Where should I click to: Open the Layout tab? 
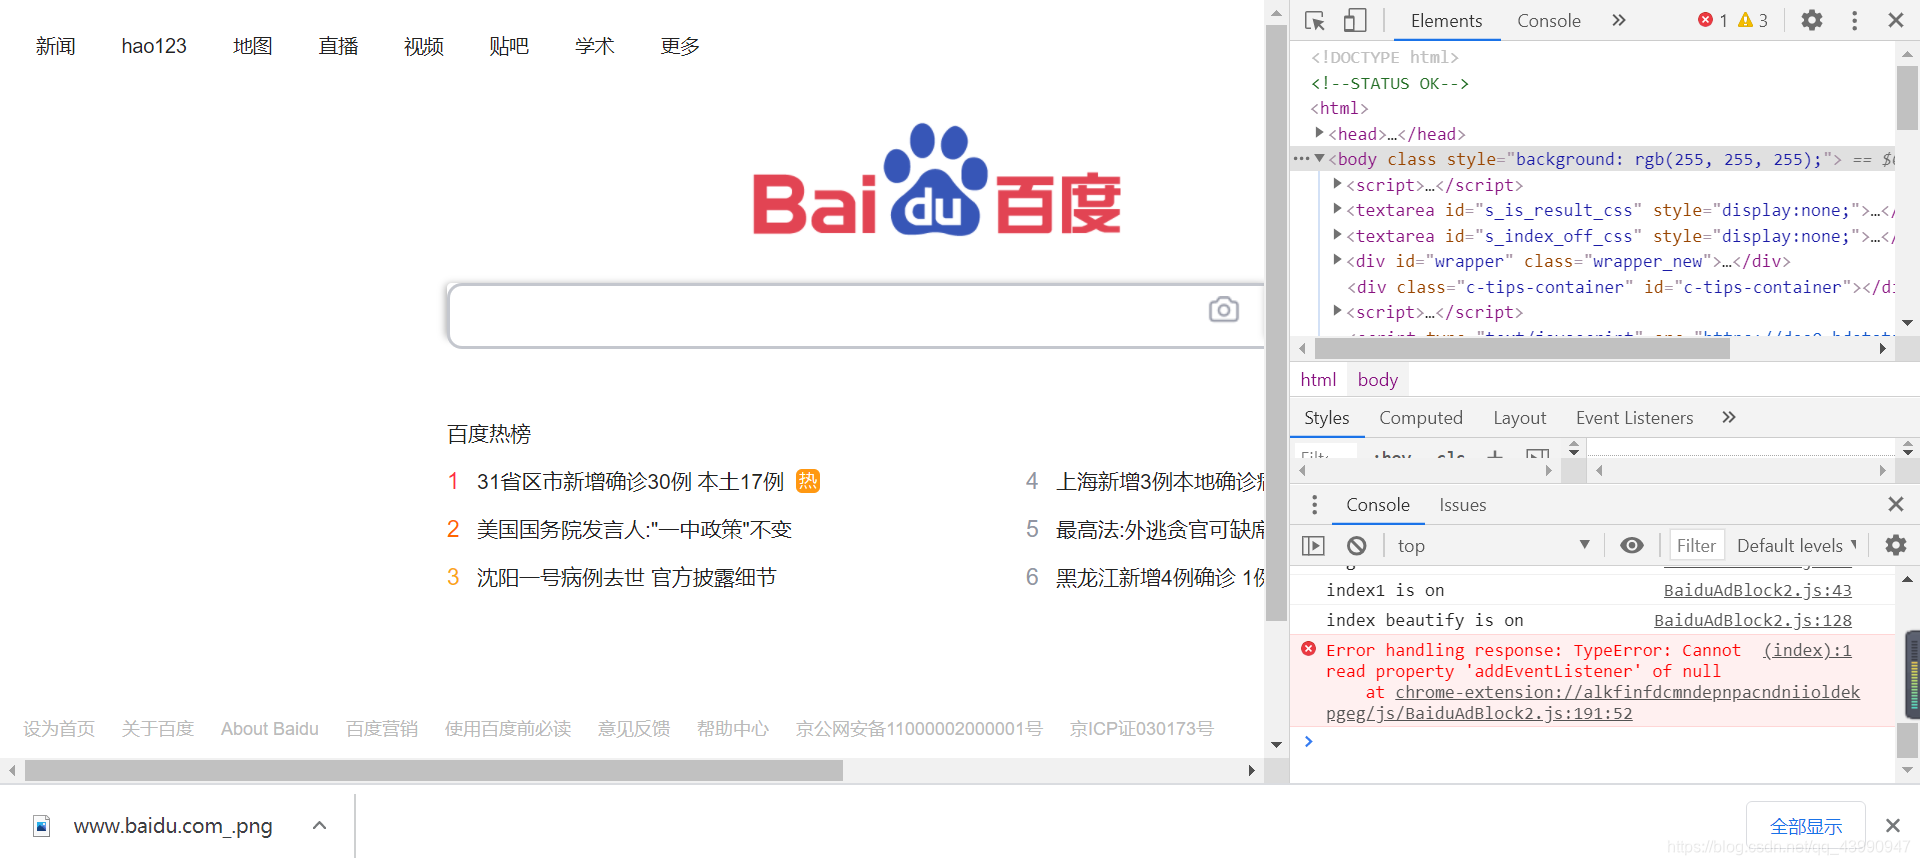(x=1519, y=418)
